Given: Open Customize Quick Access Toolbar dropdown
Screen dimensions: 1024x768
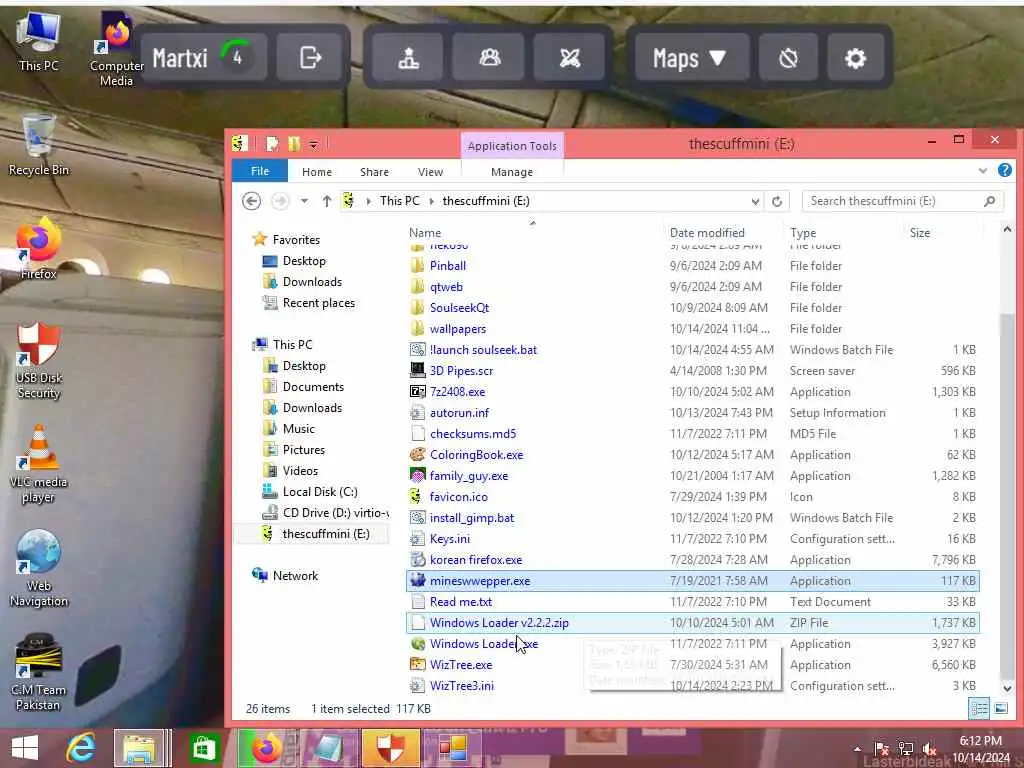Looking at the screenshot, I should tap(313, 144).
